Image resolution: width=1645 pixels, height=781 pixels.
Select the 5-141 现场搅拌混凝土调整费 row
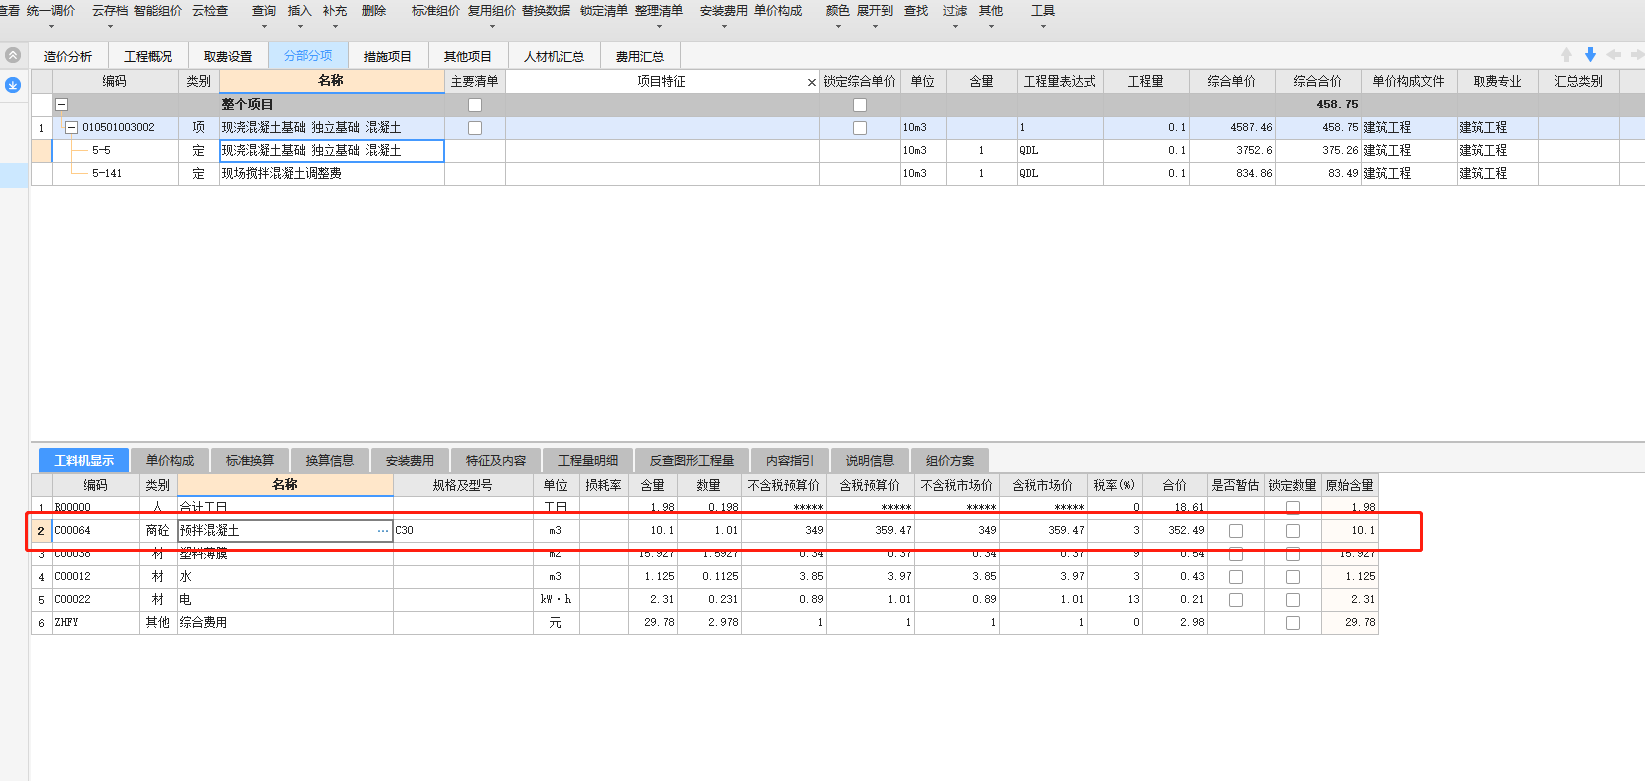[x=838, y=174]
